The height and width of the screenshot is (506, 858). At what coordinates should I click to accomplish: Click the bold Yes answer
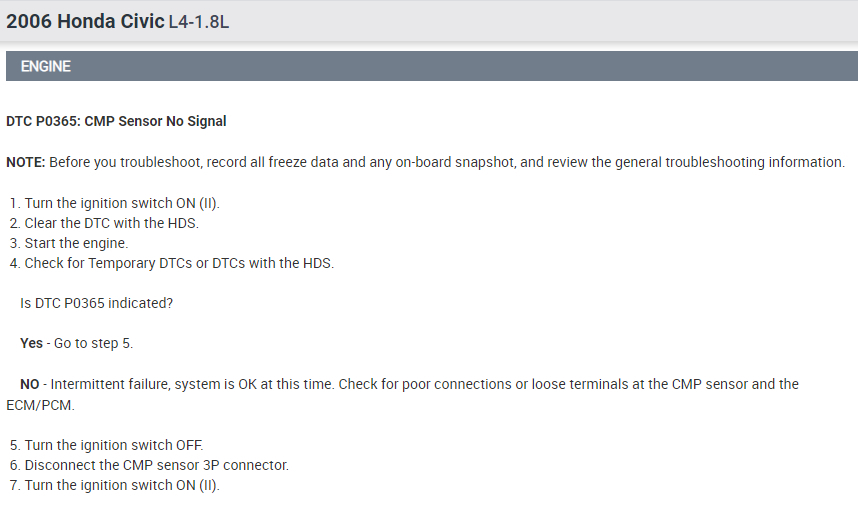pyautogui.click(x=31, y=343)
